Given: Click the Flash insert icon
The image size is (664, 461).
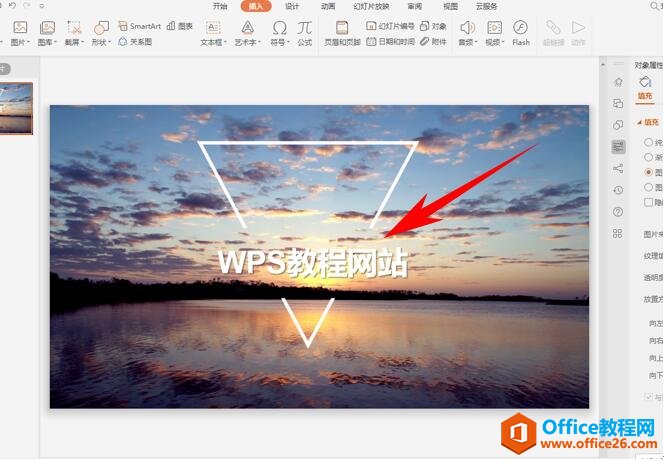Looking at the screenshot, I should [520, 28].
